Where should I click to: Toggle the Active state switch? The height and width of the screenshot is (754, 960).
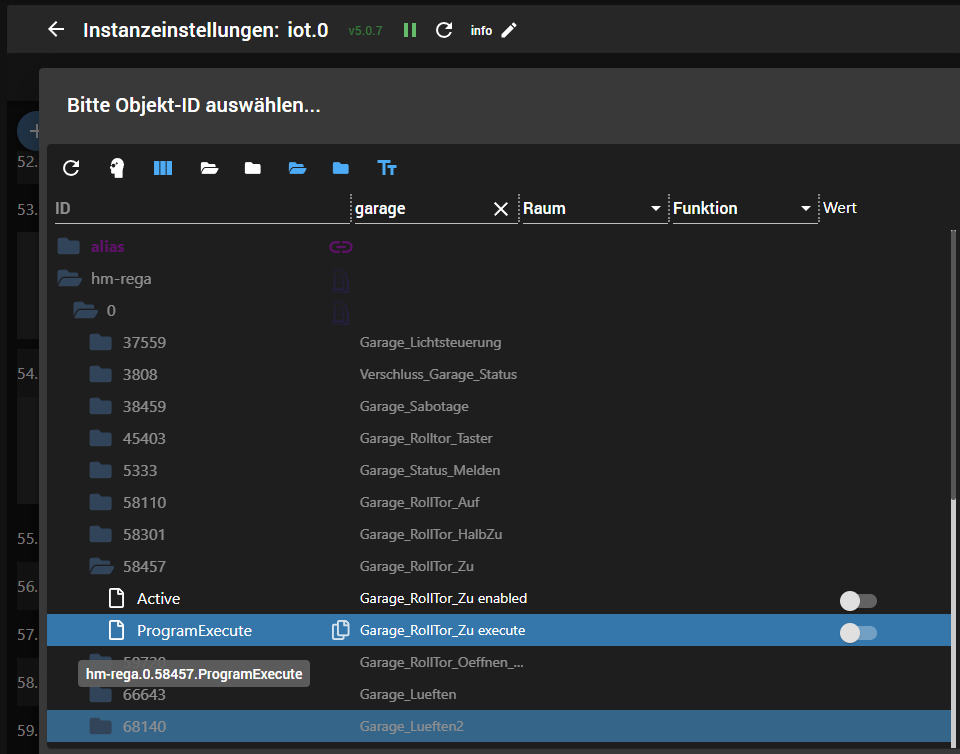[858, 600]
